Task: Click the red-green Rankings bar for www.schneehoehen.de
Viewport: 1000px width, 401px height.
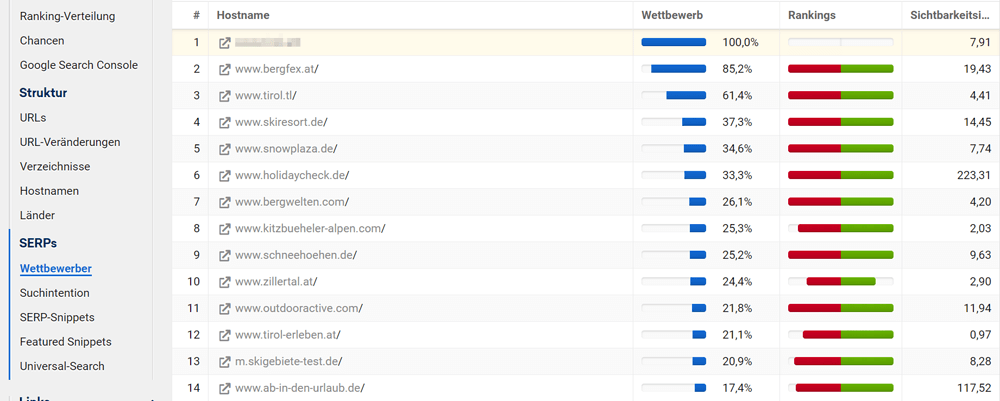Action: point(841,255)
